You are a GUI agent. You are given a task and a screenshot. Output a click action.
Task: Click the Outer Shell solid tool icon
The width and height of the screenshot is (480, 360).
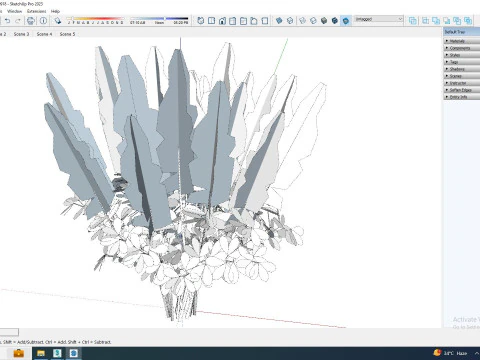pos(413,21)
